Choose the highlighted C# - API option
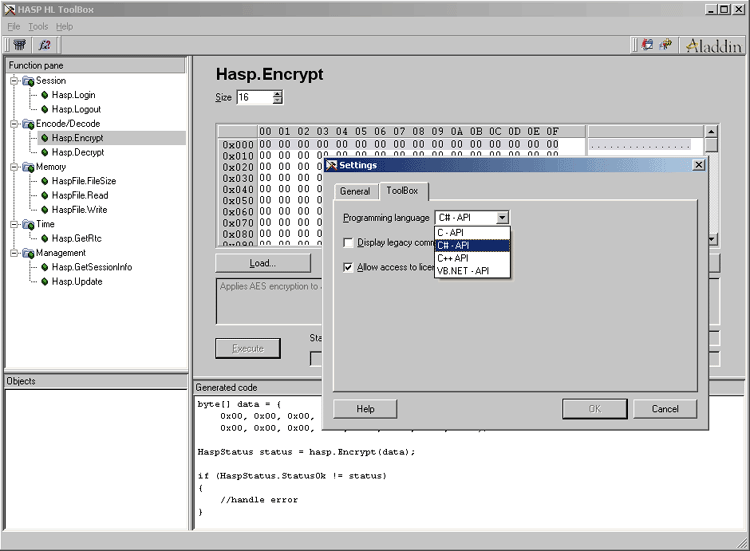The height and width of the screenshot is (551, 750). (x=473, y=245)
